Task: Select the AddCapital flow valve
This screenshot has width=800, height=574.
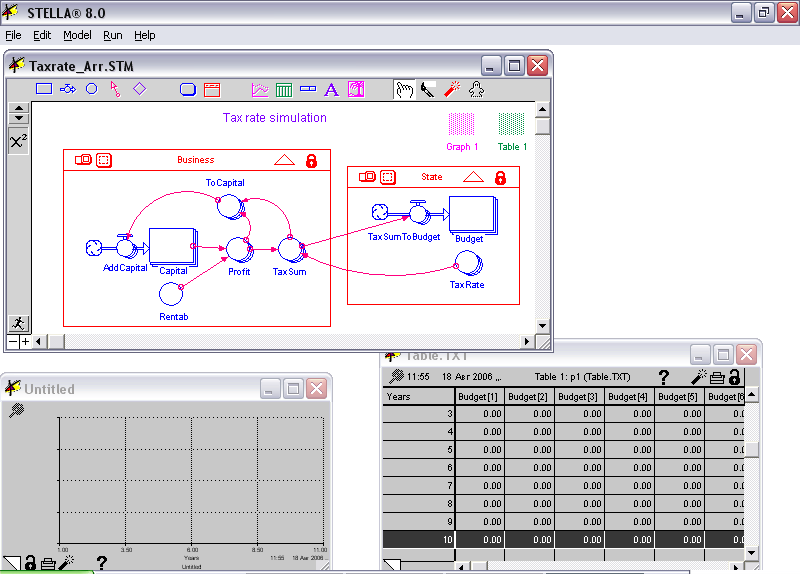Action: pyautogui.click(x=126, y=247)
